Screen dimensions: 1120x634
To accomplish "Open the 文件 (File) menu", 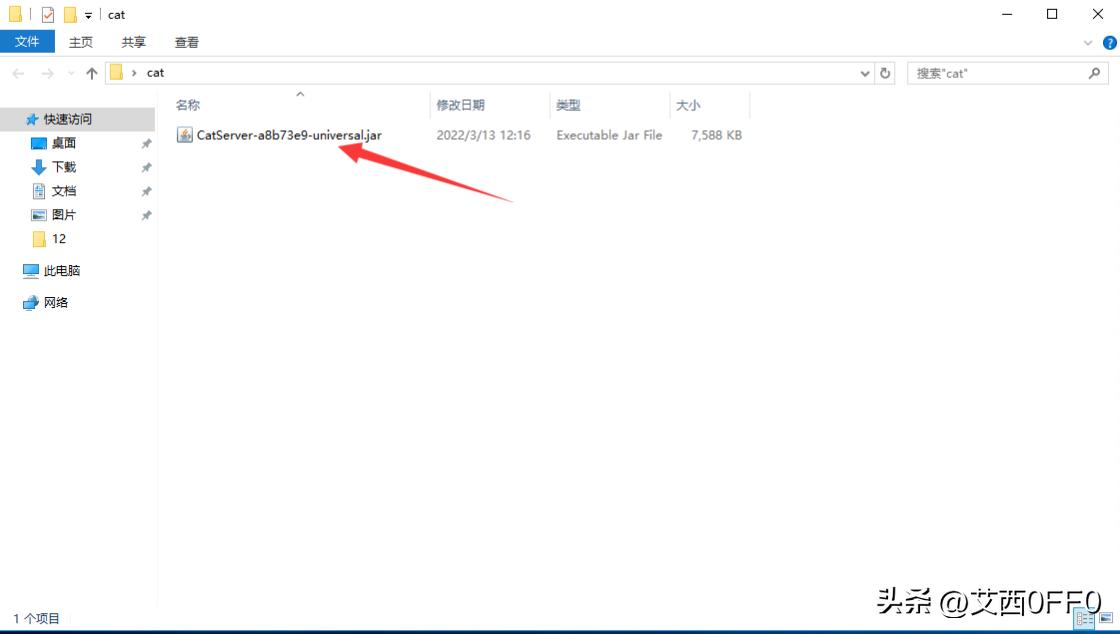I will (x=28, y=42).
